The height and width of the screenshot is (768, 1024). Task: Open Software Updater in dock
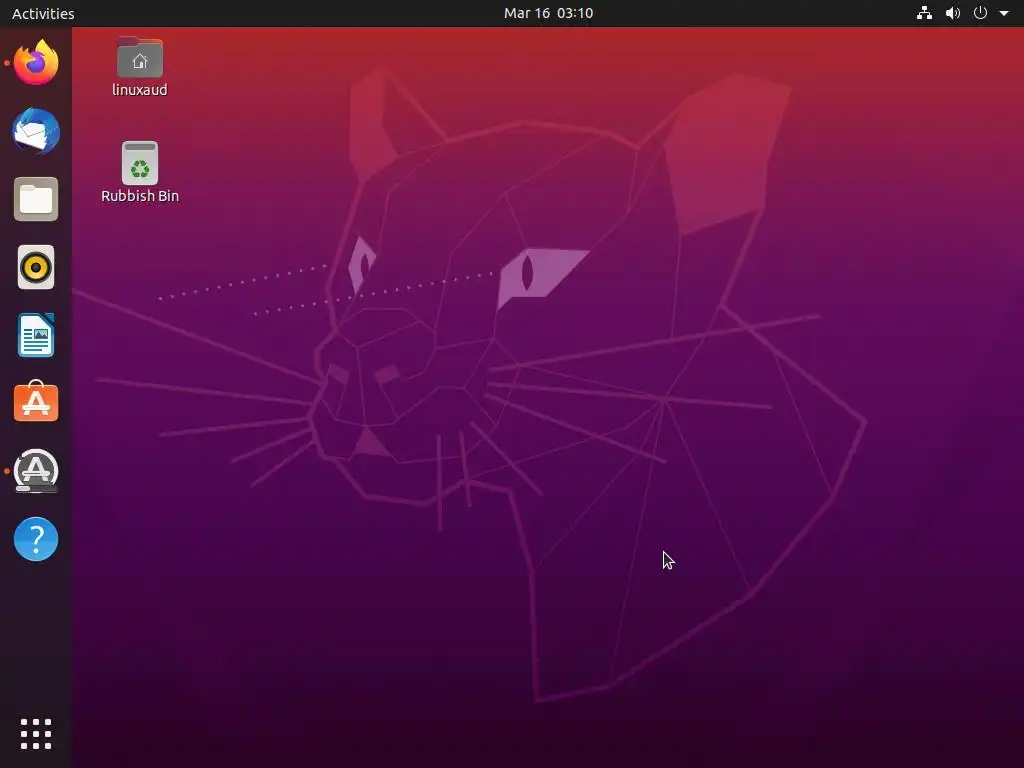tap(36, 471)
